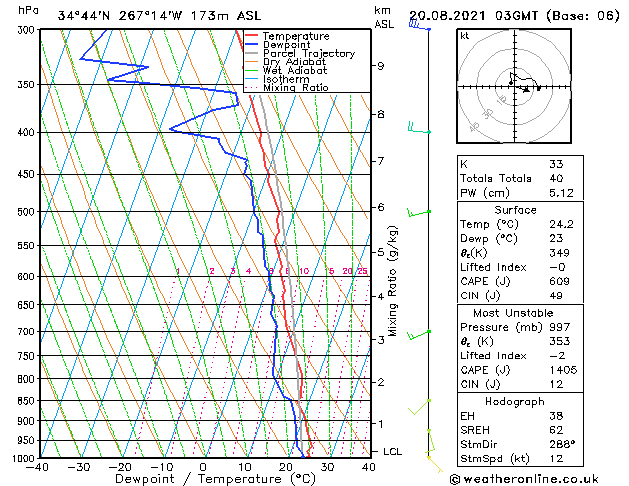Select the mixing ratio label 25 at 600 hPa

(362, 271)
